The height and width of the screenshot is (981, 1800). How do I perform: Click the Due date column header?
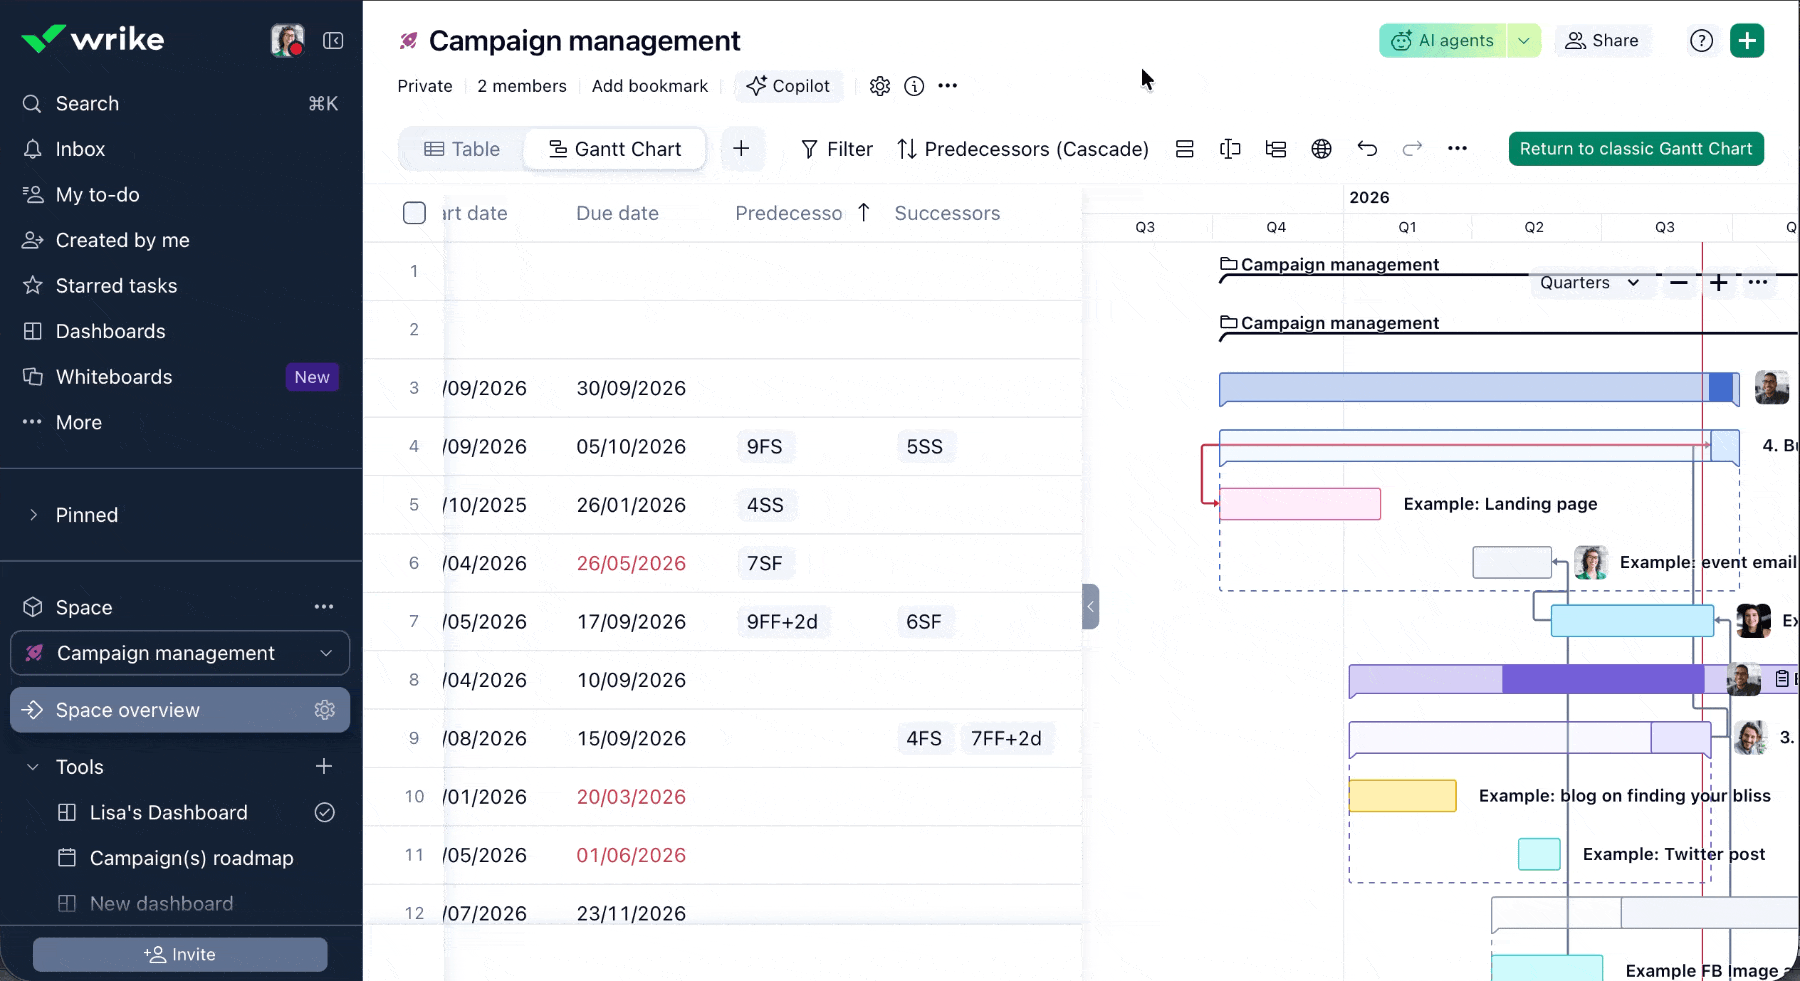pos(617,213)
